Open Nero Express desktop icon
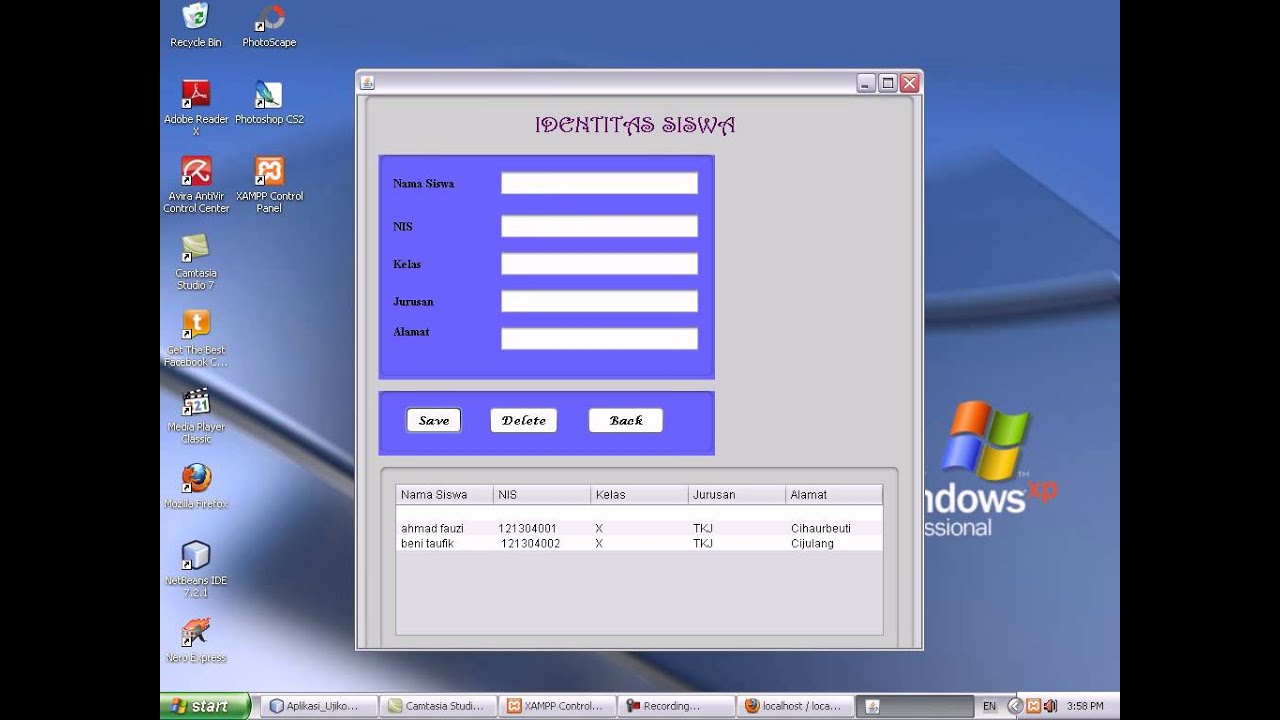This screenshot has height=720, width=1280. [x=196, y=640]
